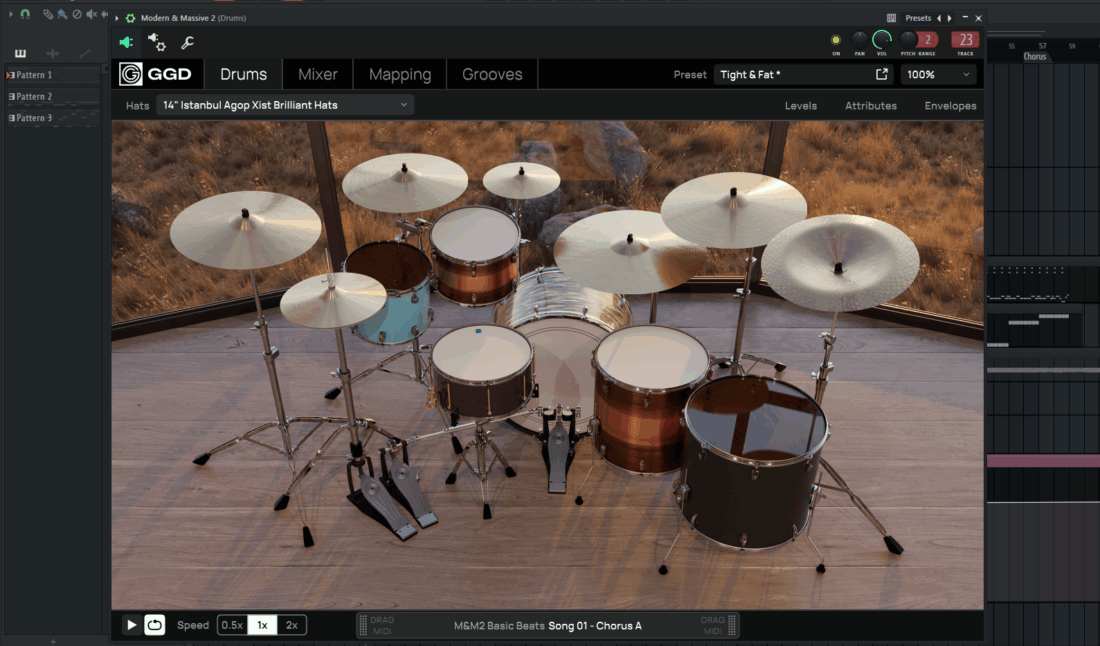Expand the plugin window menu arrow

pos(117,18)
